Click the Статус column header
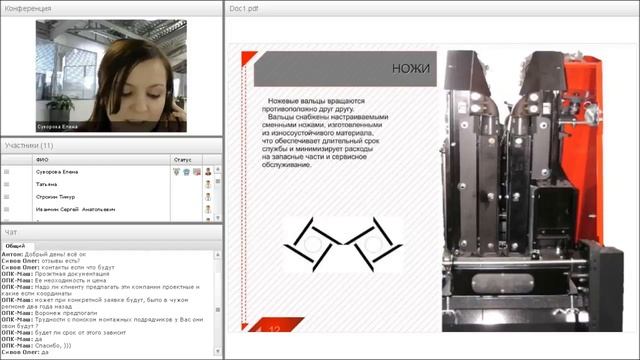 186,160
